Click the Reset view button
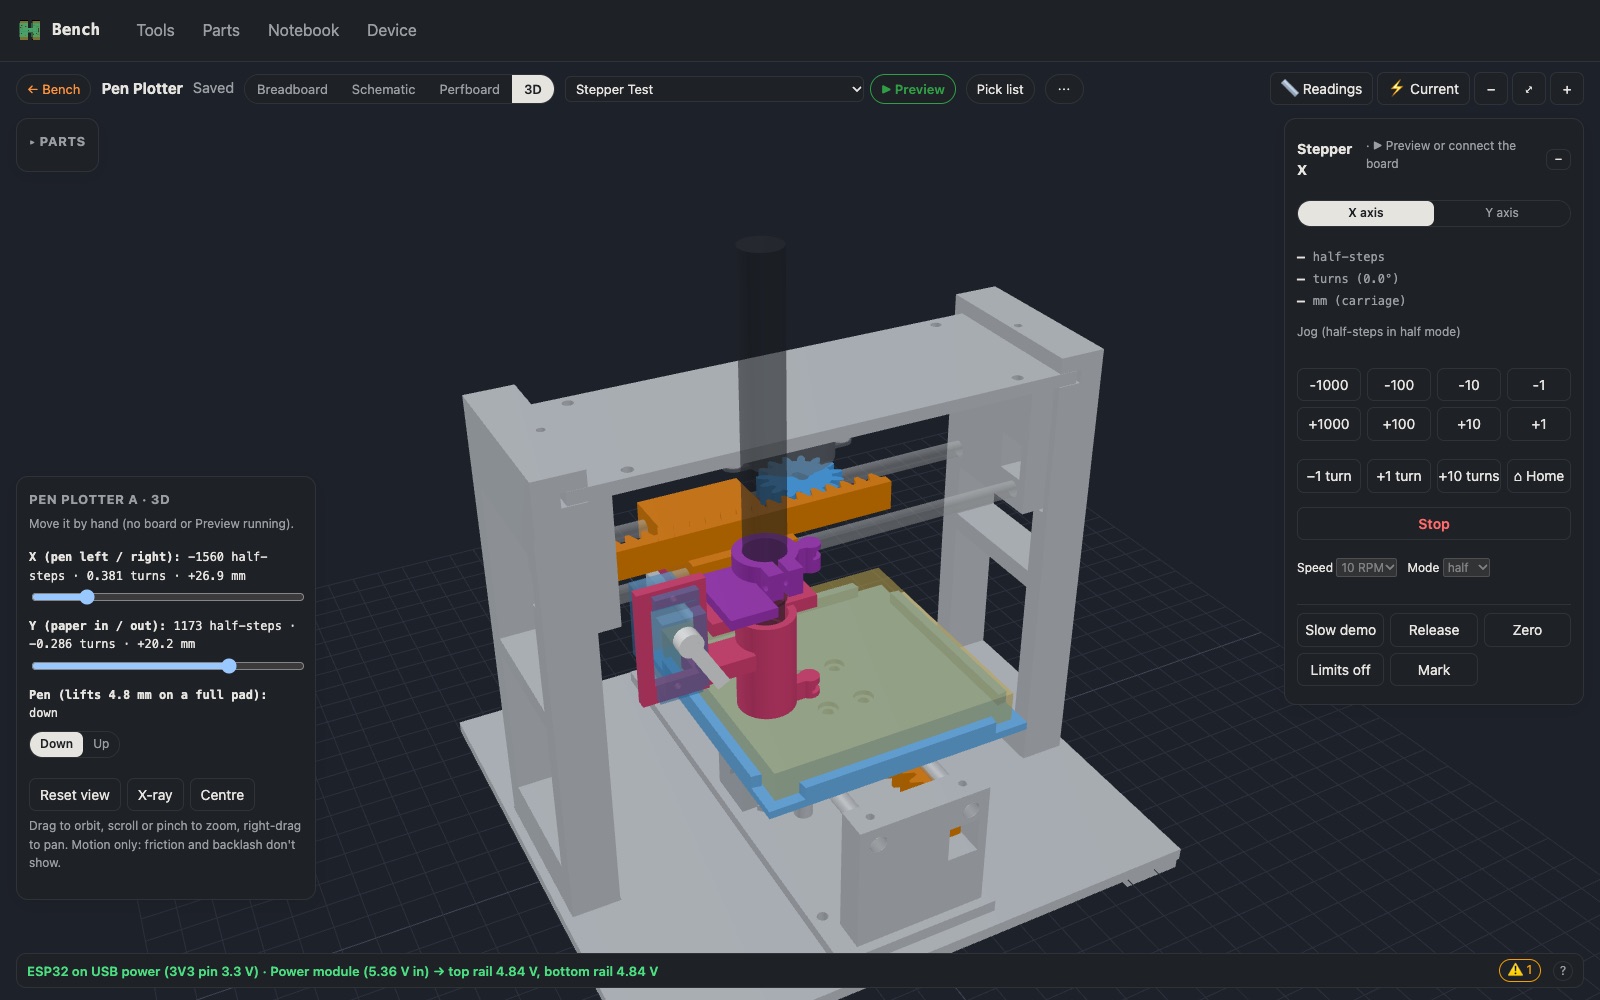This screenshot has height=1000, width=1600. pos(75,795)
